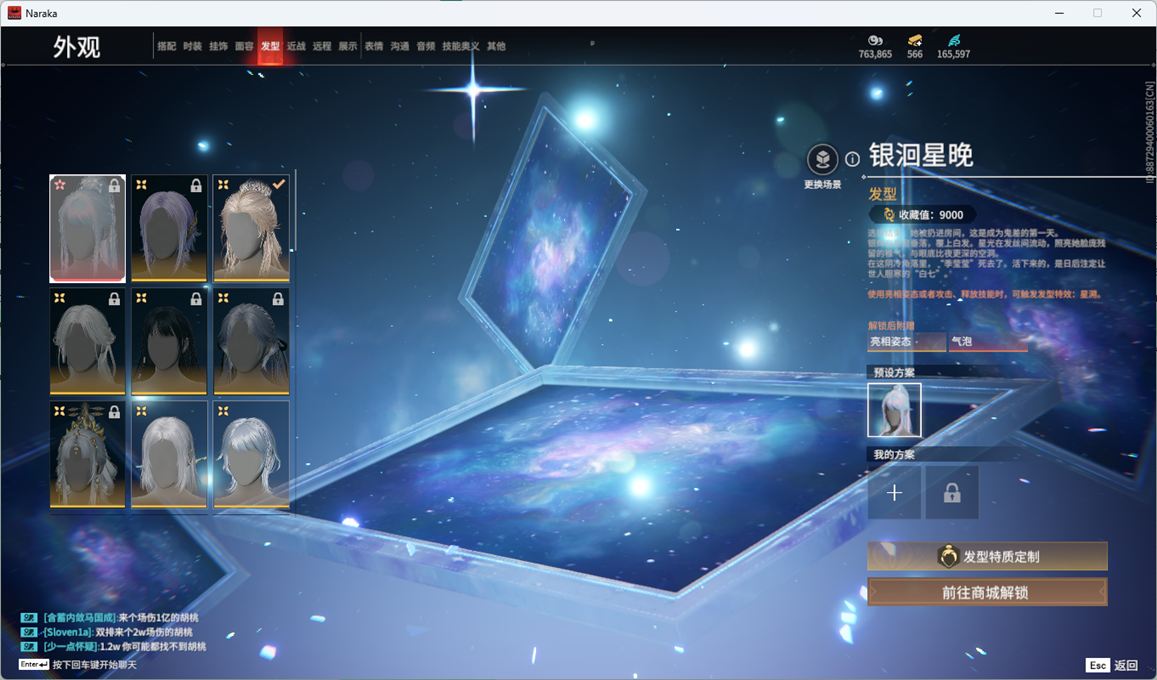Select the highlighted 发型 tab
Viewport: 1157px width, 680px height.
click(x=270, y=46)
